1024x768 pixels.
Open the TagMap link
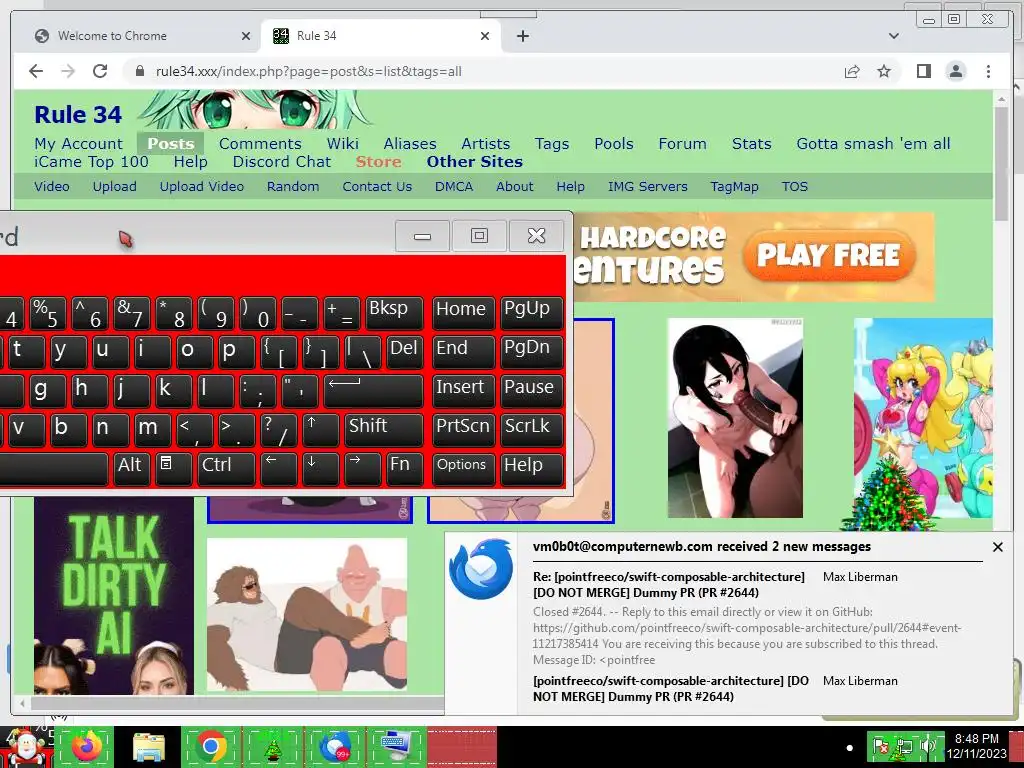coord(735,187)
